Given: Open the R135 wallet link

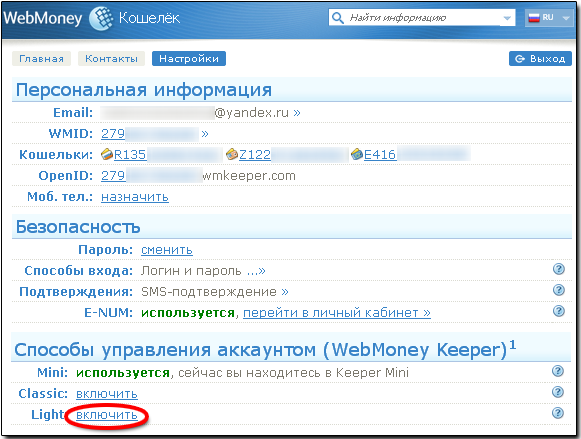Looking at the screenshot, I should [130, 154].
